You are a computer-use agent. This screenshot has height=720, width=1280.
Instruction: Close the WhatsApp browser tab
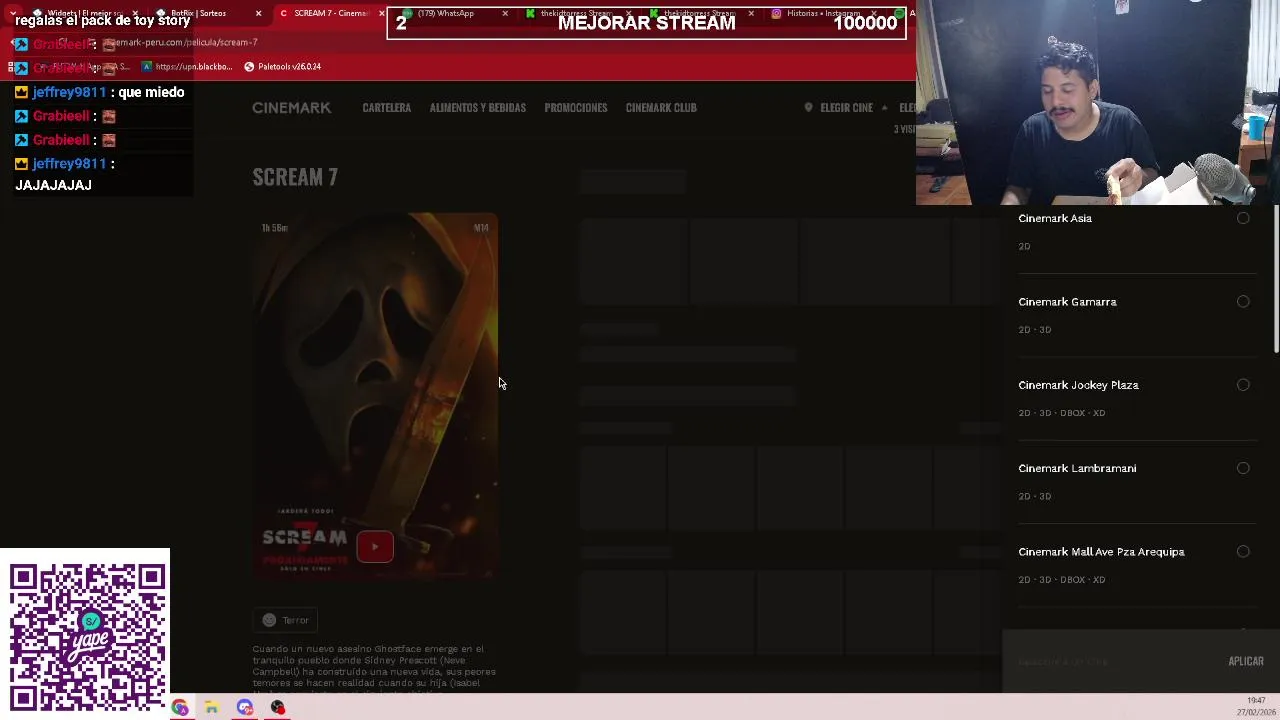click(504, 13)
